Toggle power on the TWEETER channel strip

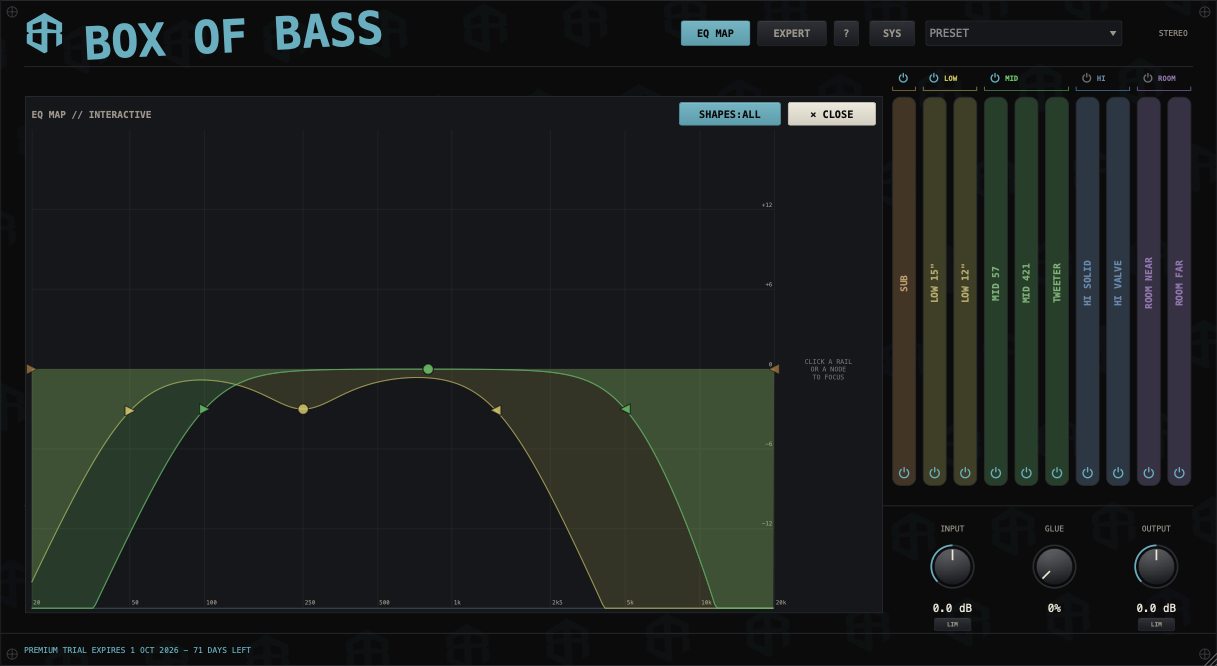point(1057,472)
